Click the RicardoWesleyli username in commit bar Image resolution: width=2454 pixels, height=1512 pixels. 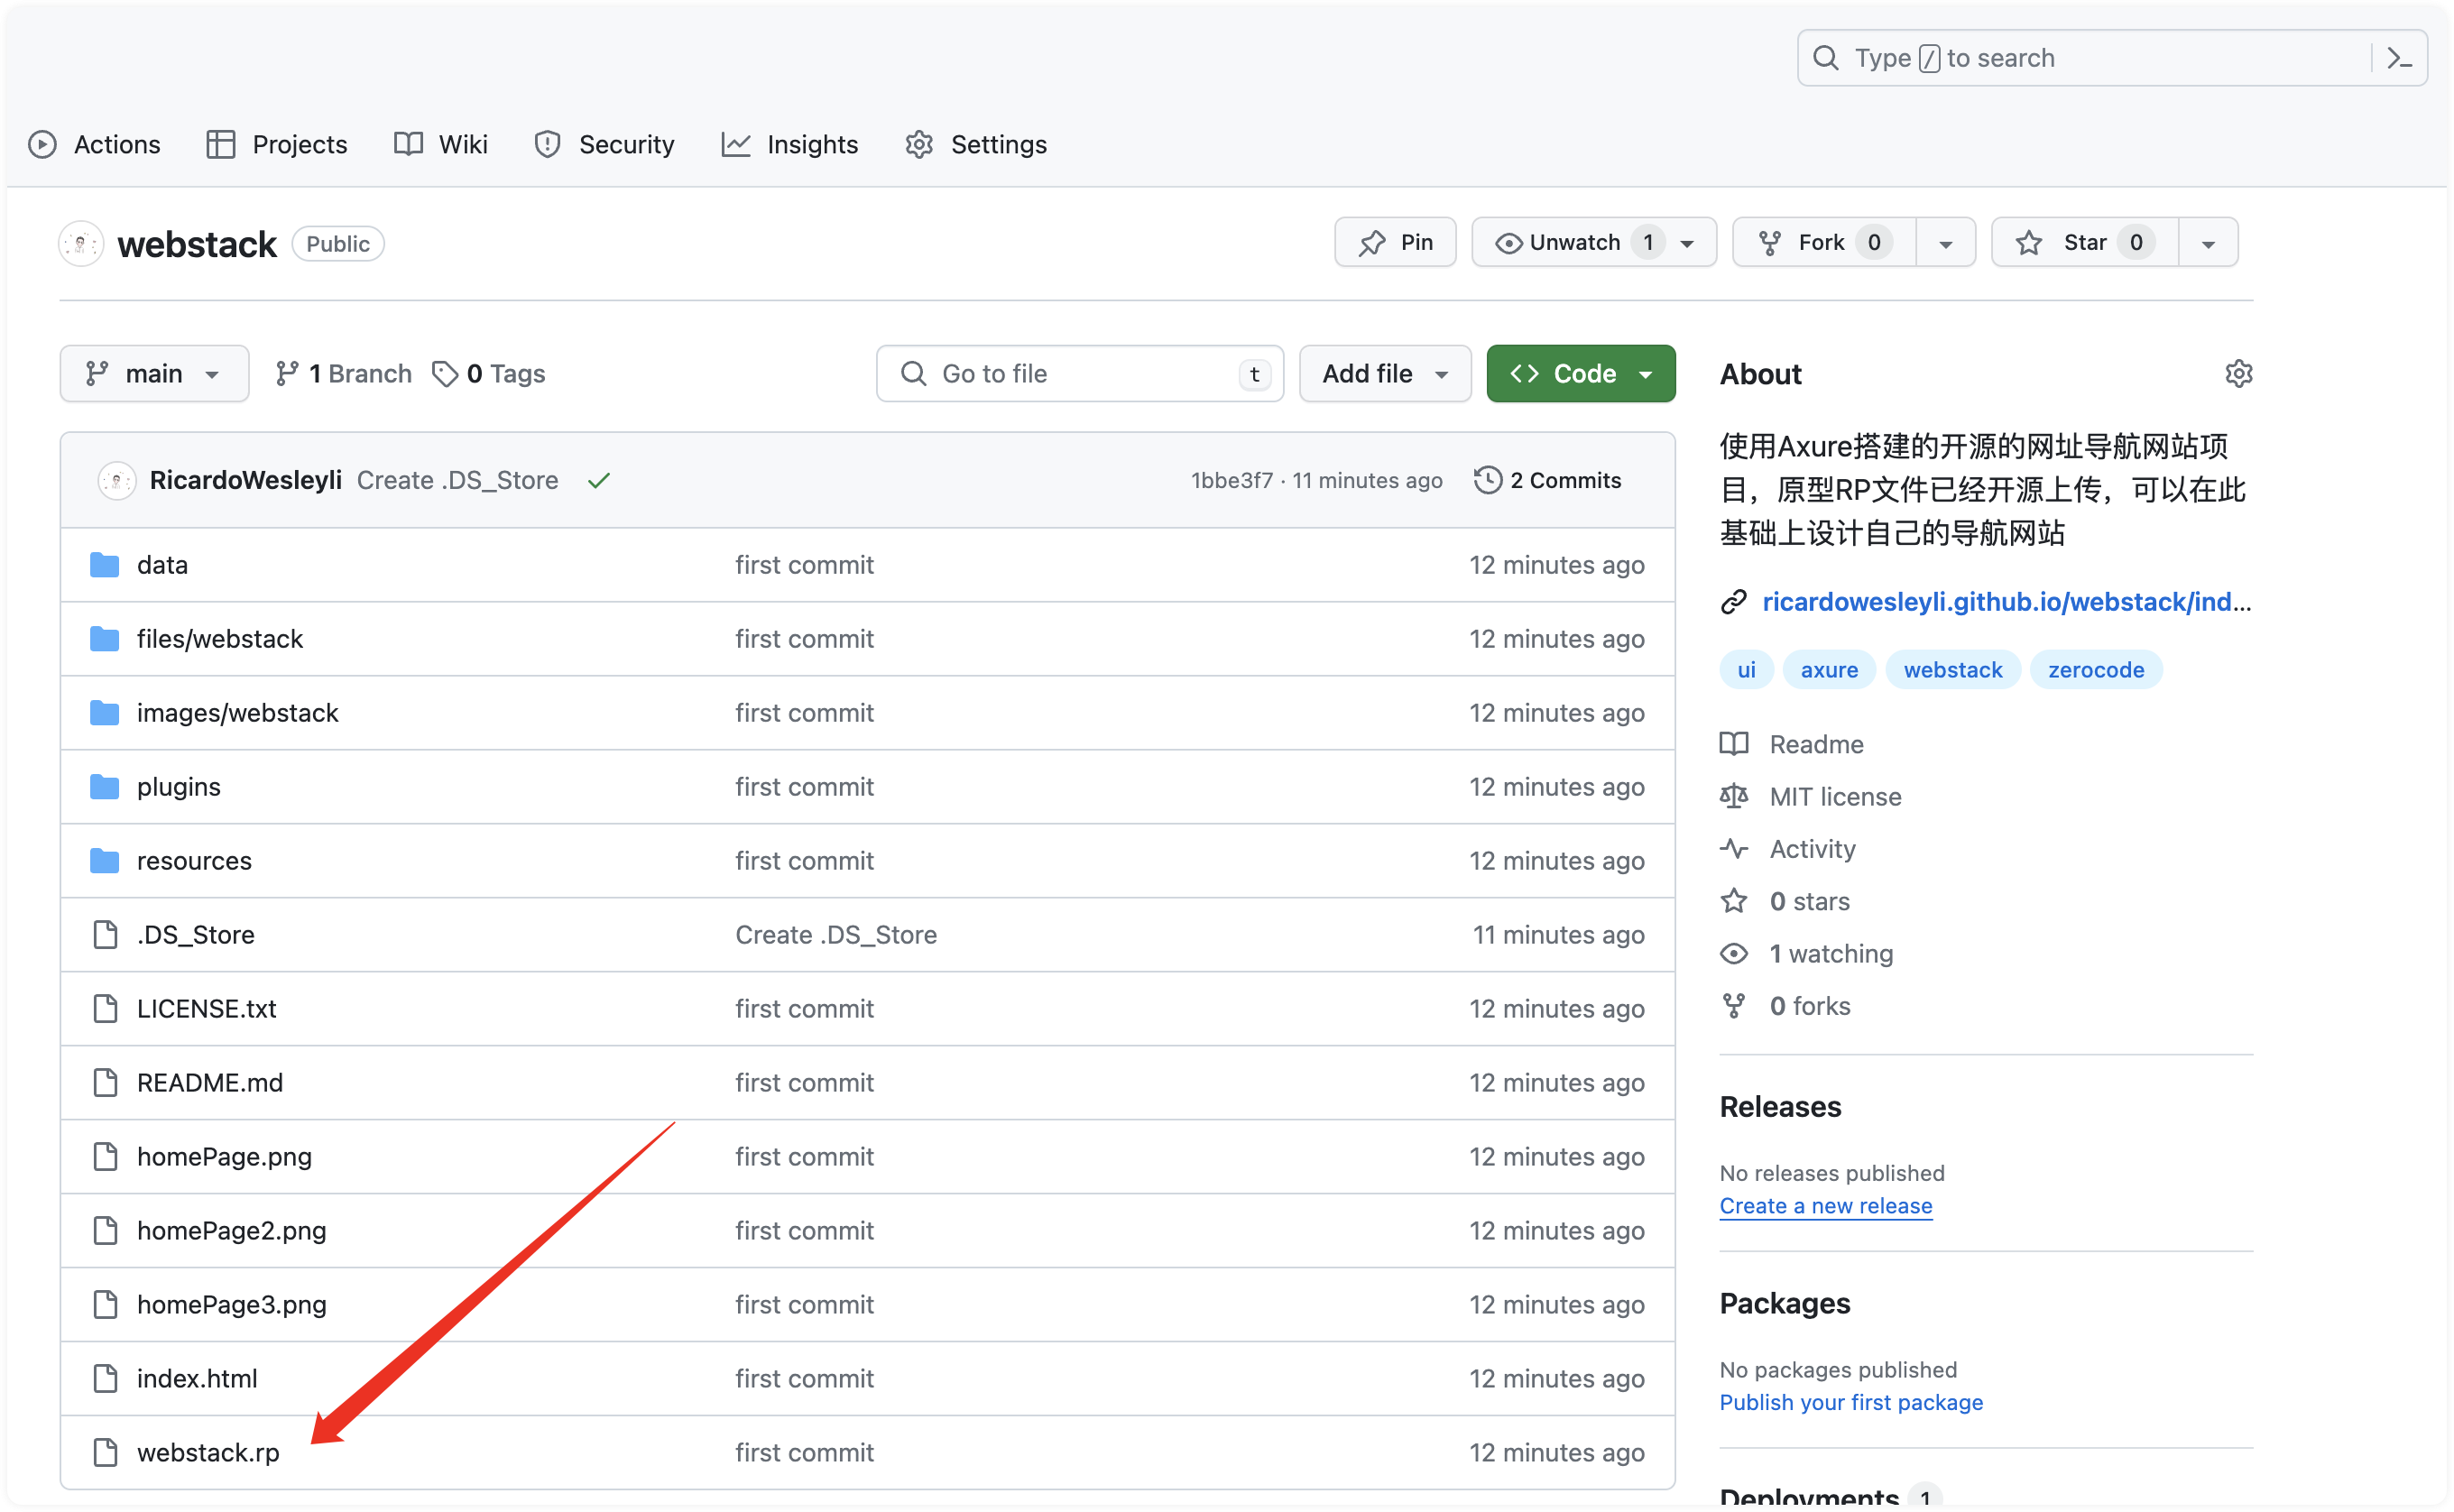tap(246, 481)
